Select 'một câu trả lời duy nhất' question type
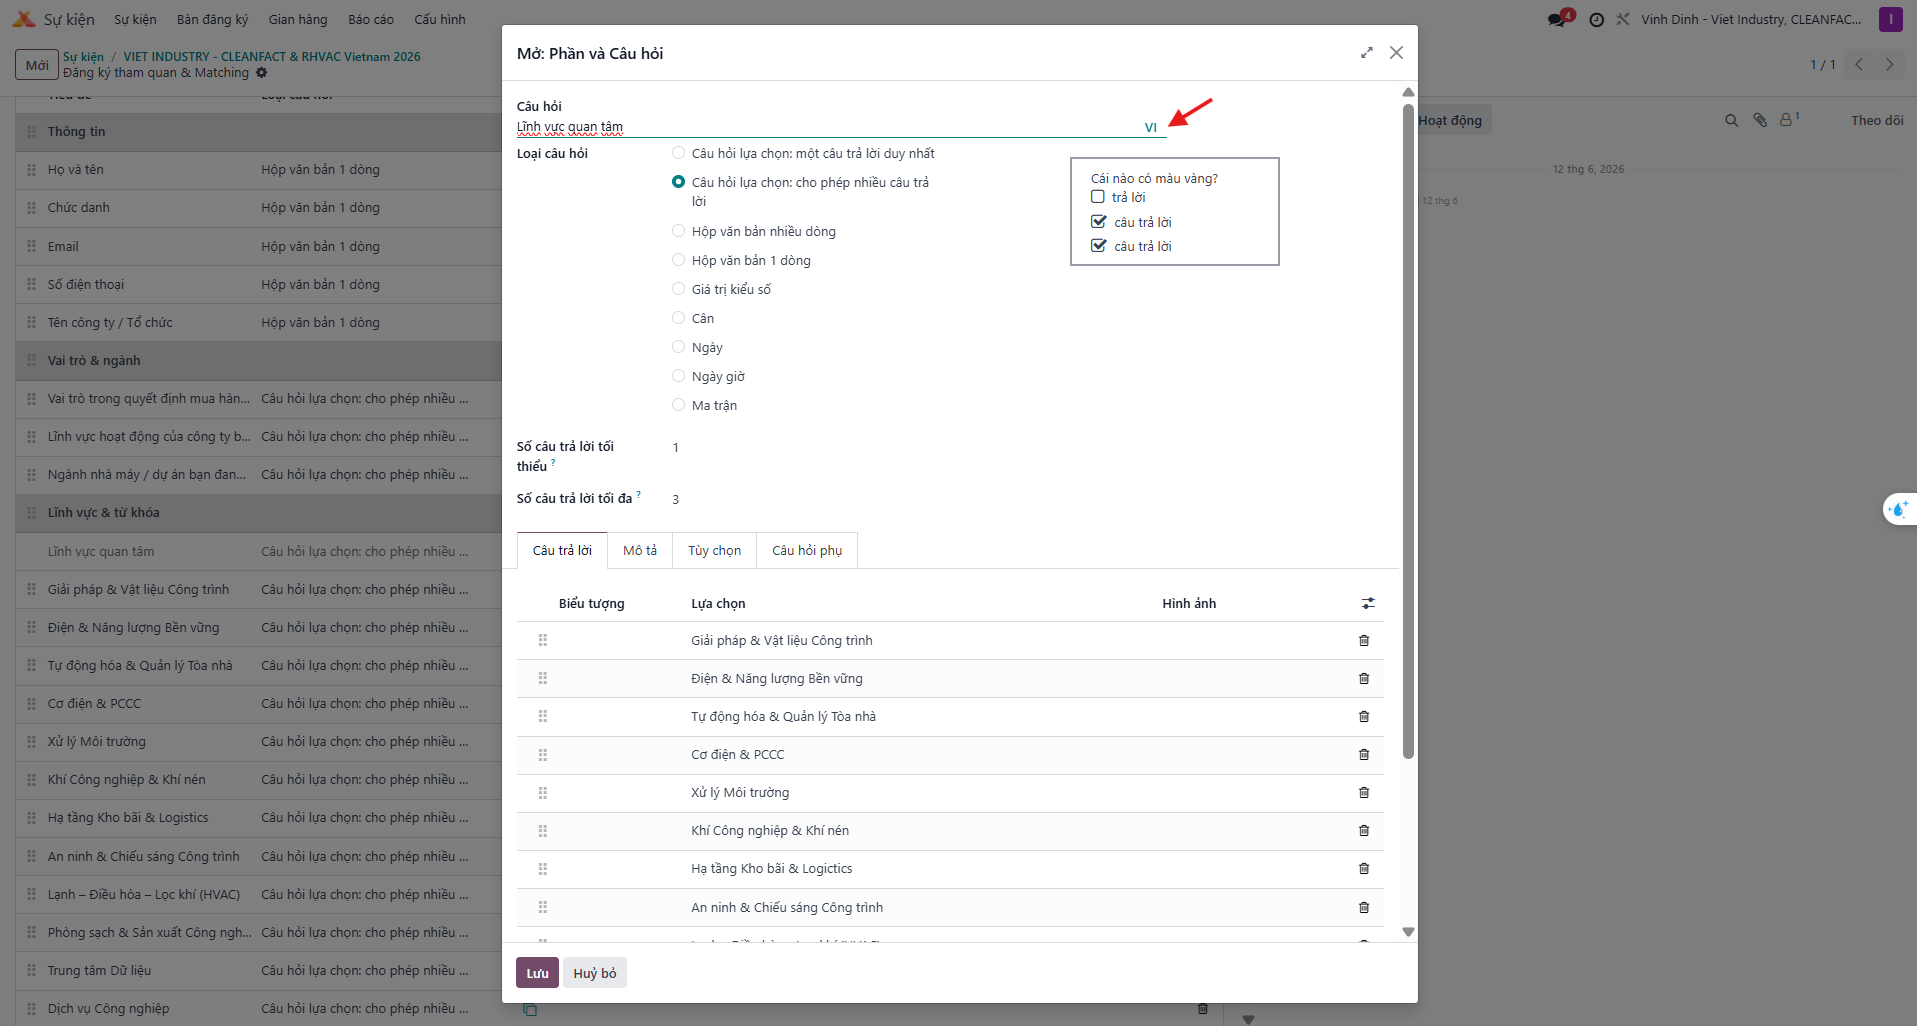1917x1026 pixels. (679, 153)
